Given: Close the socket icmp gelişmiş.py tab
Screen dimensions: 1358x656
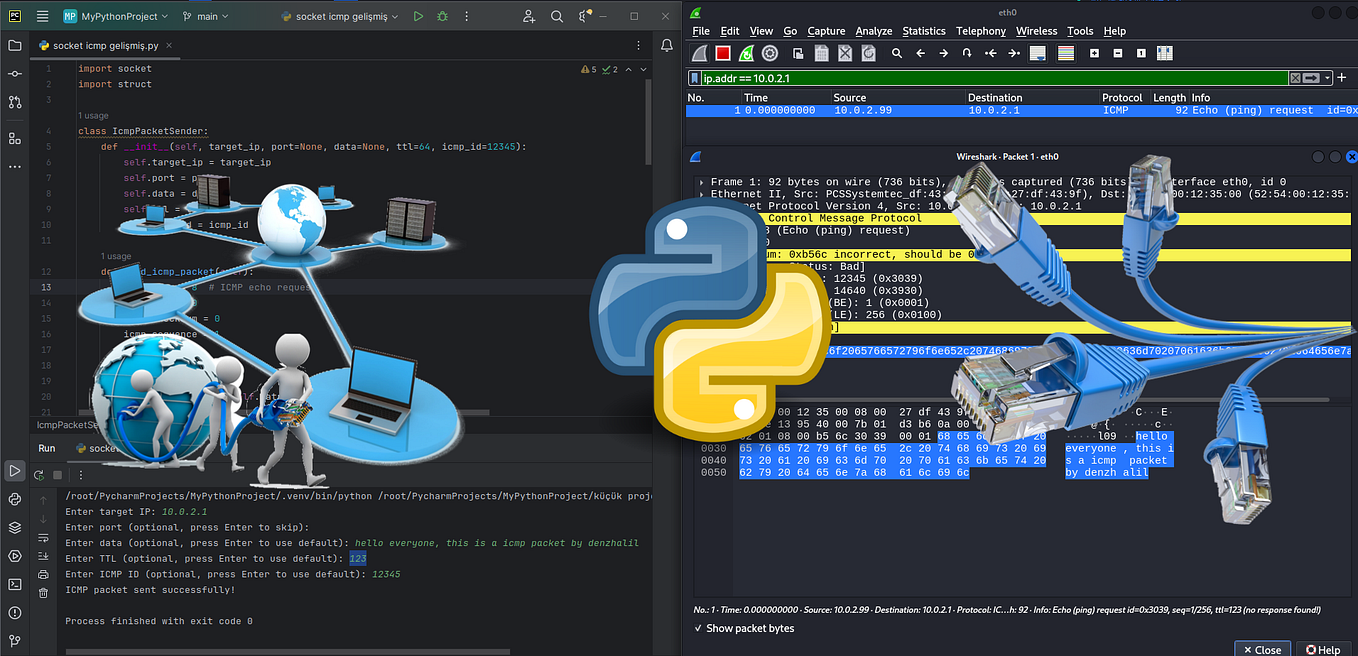Looking at the screenshot, I should tap(168, 46).
